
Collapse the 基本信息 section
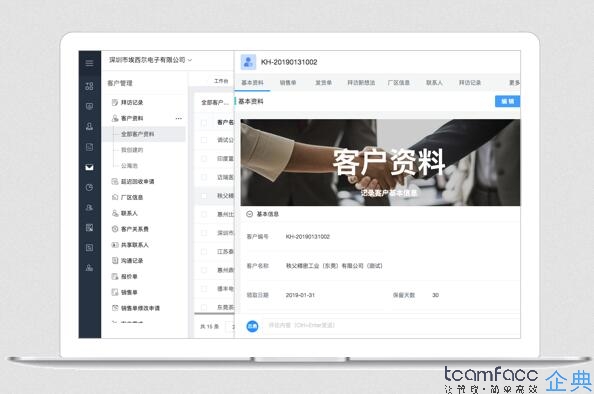pos(249,214)
